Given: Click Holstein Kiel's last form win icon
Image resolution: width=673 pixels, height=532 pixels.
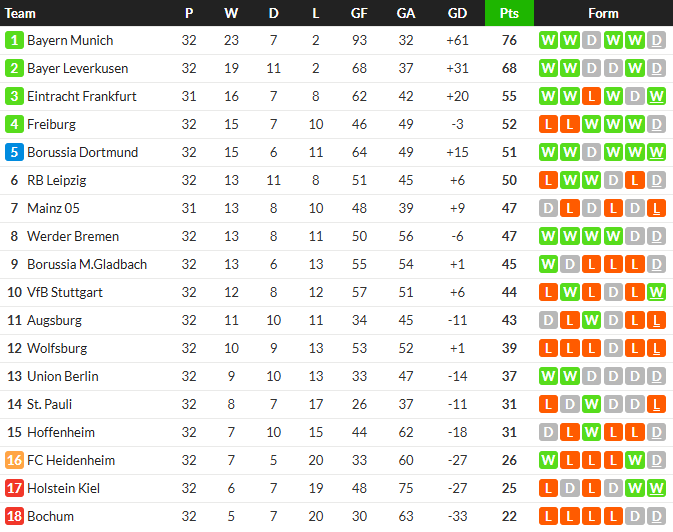Looking at the screenshot, I should click(x=656, y=489).
